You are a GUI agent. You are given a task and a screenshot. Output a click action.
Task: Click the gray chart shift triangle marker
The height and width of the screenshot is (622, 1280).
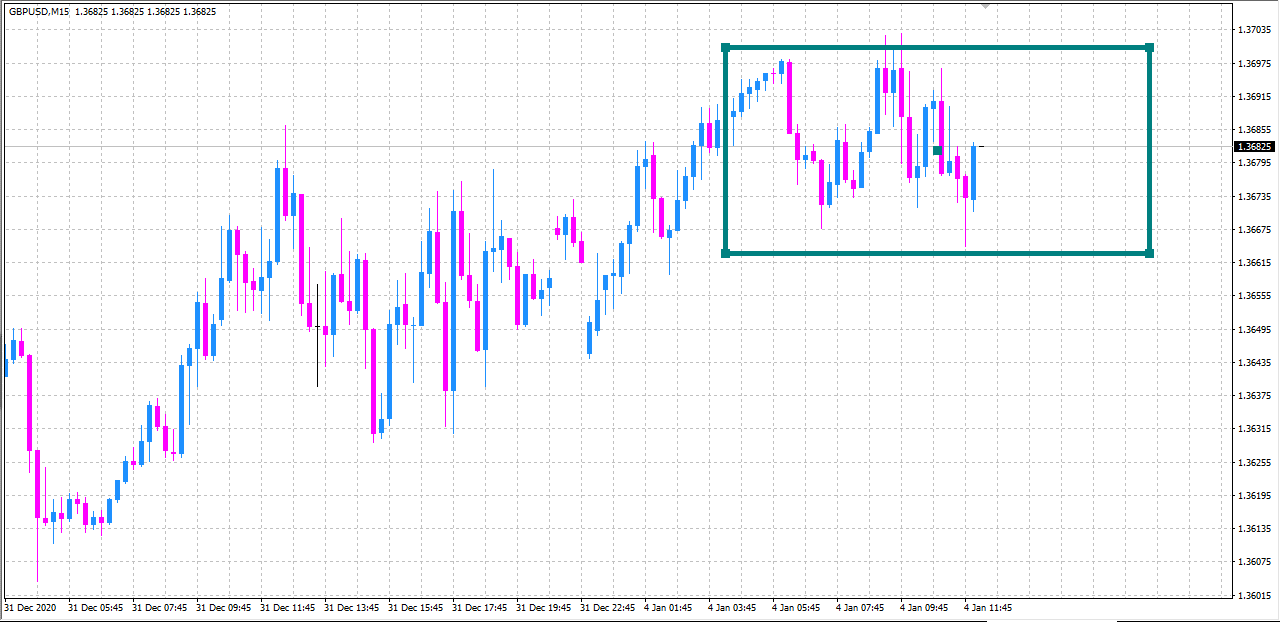(987, 6)
